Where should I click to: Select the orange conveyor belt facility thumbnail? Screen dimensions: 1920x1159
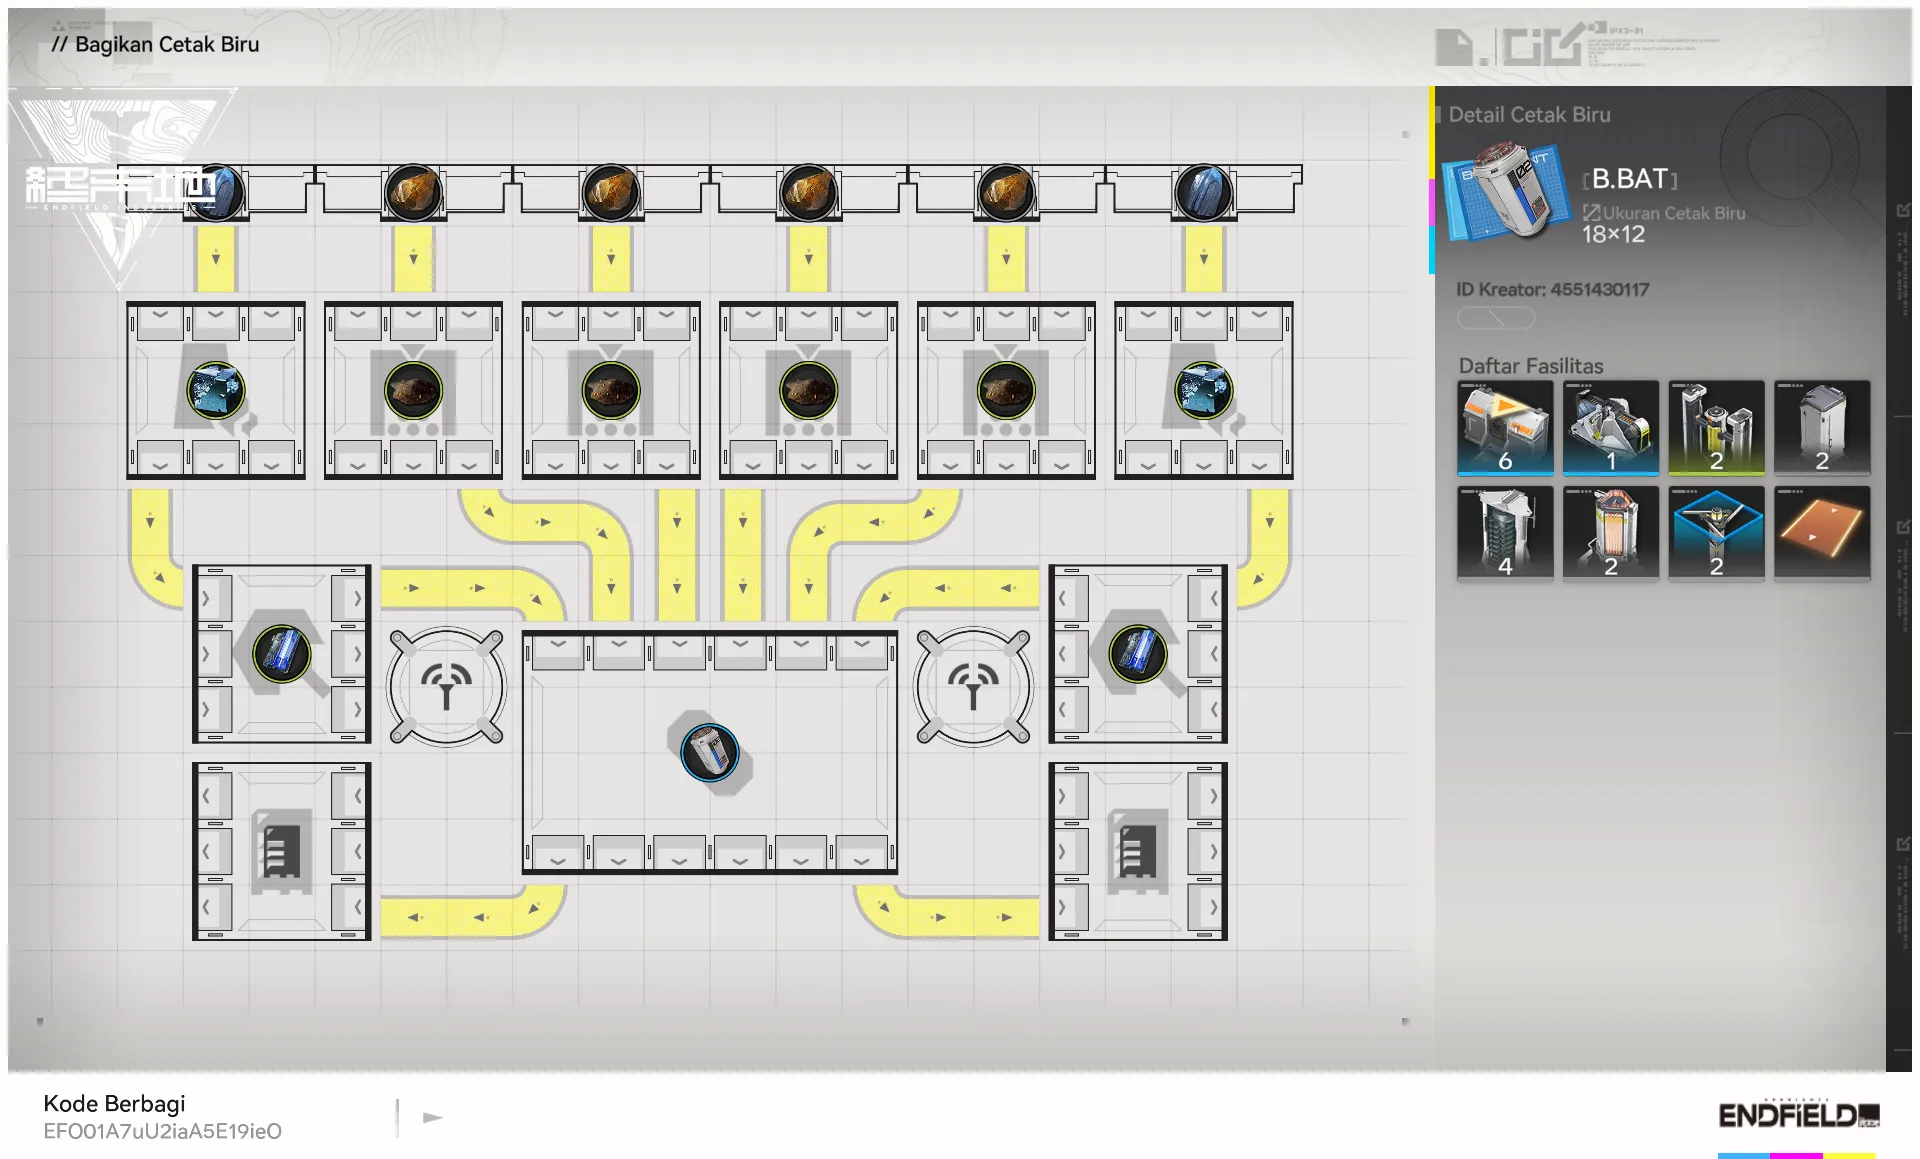coord(1822,533)
